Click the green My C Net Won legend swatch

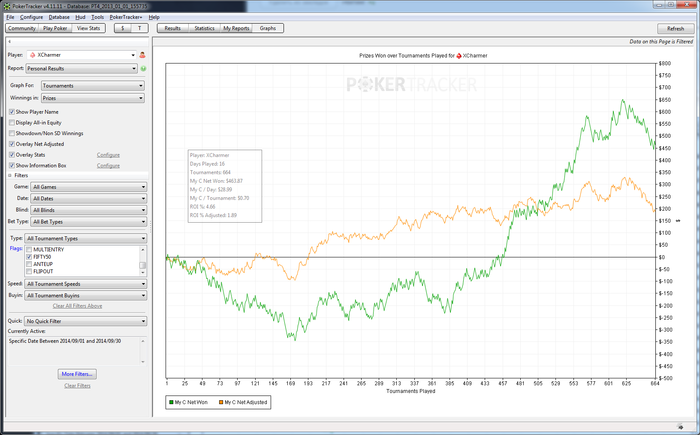coord(171,402)
